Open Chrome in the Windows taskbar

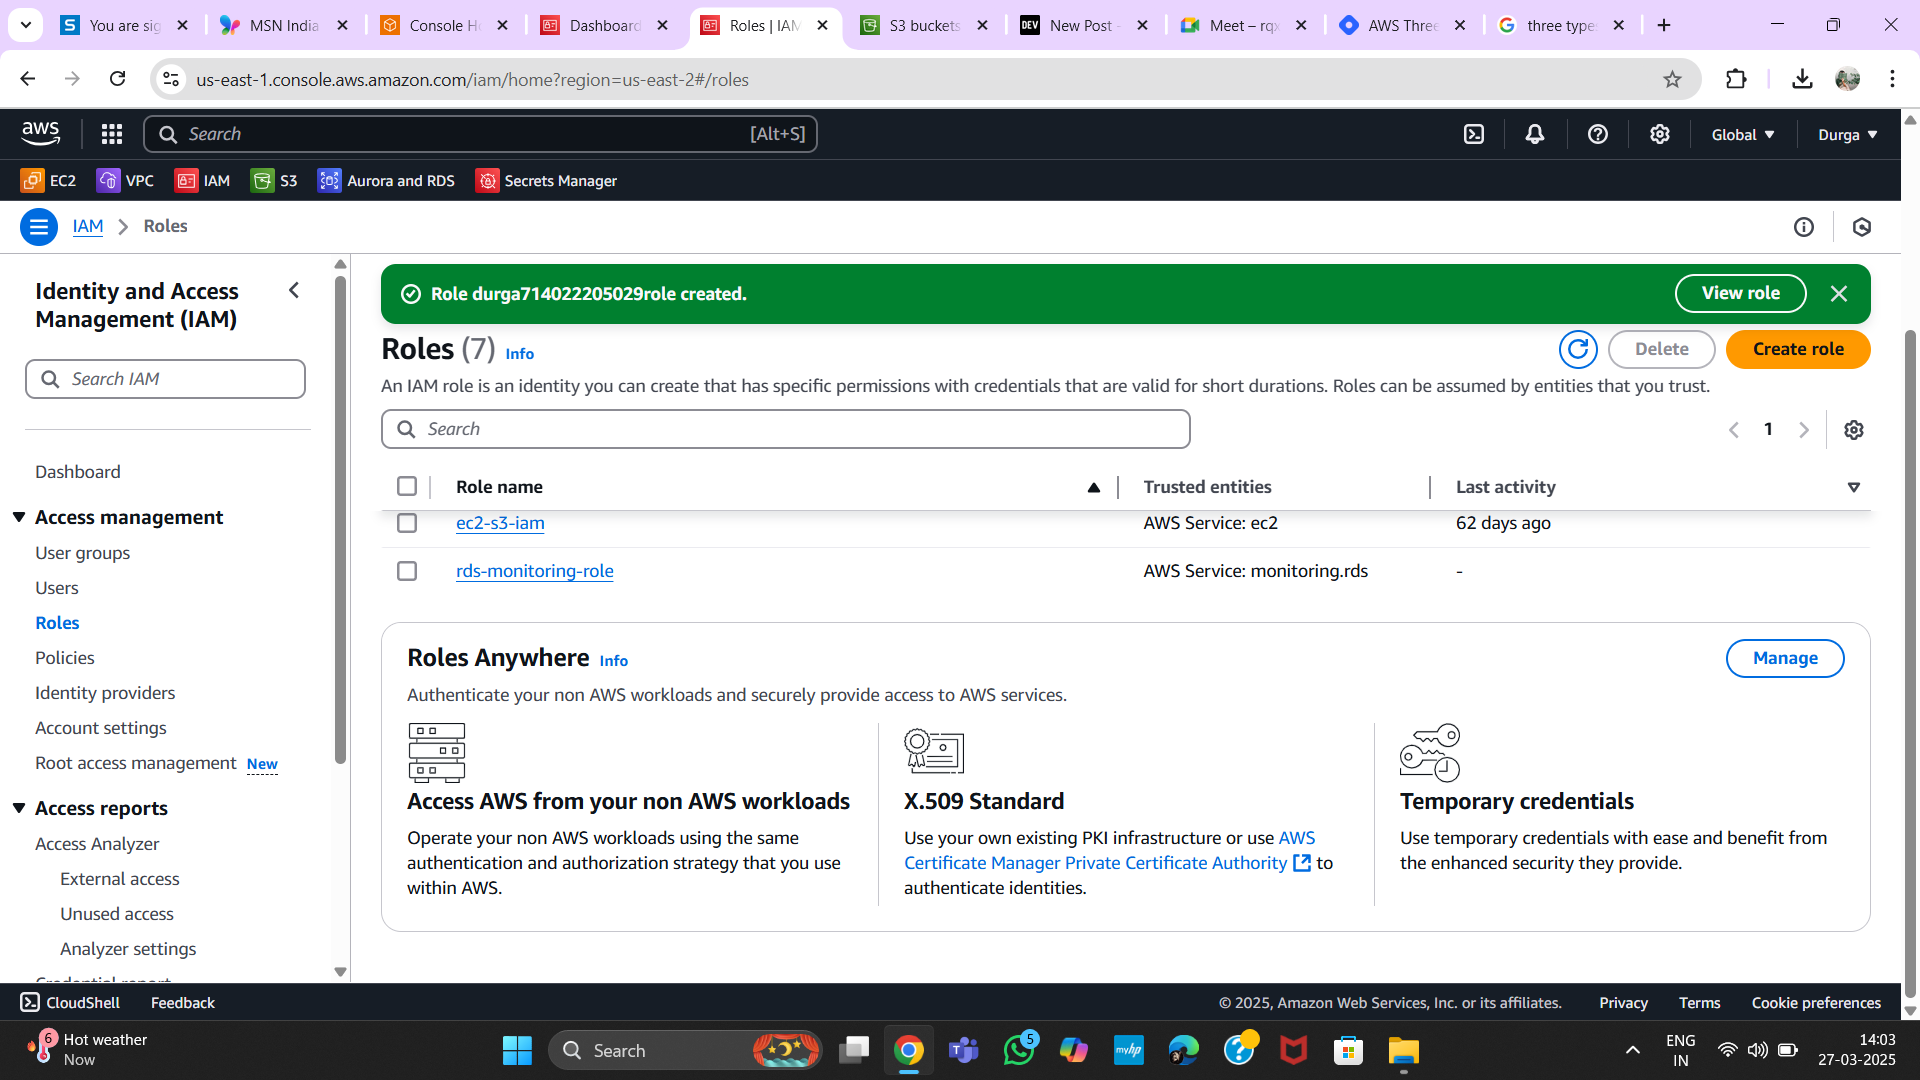click(x=909, y=1051)
